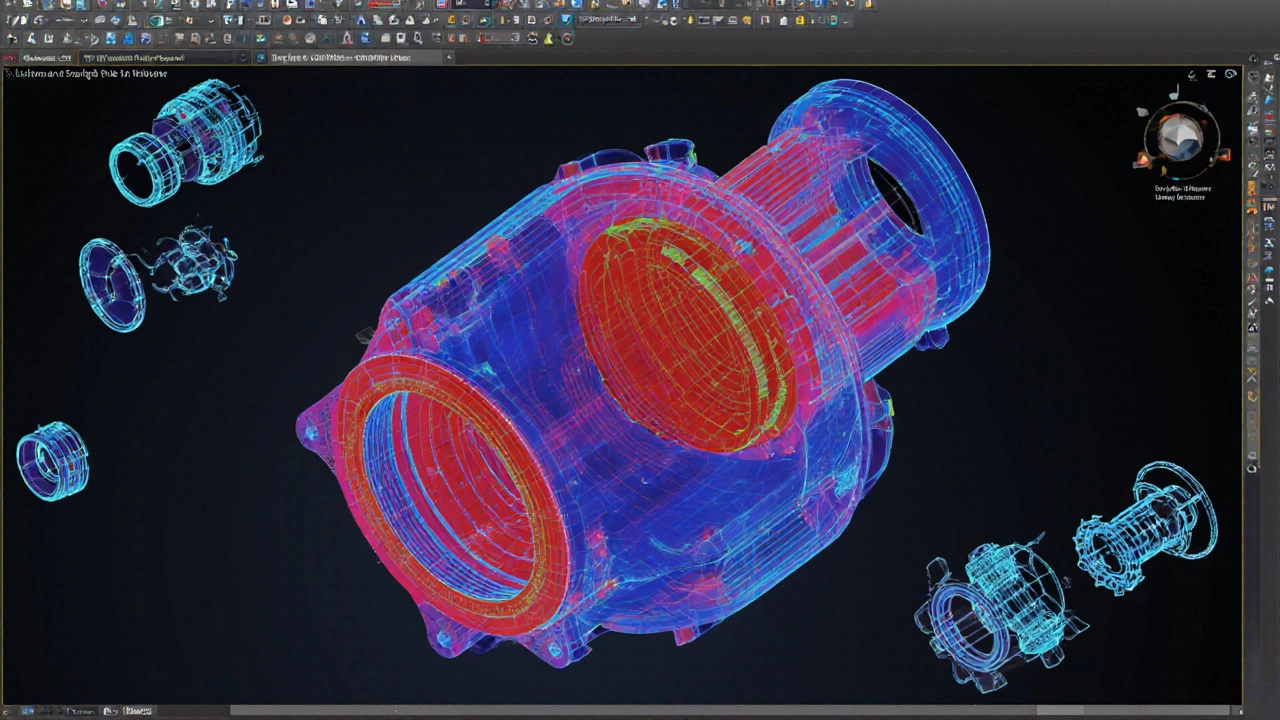
Task: Click the yellow cone icon in third toolbar row
Action: click(548, 39)
